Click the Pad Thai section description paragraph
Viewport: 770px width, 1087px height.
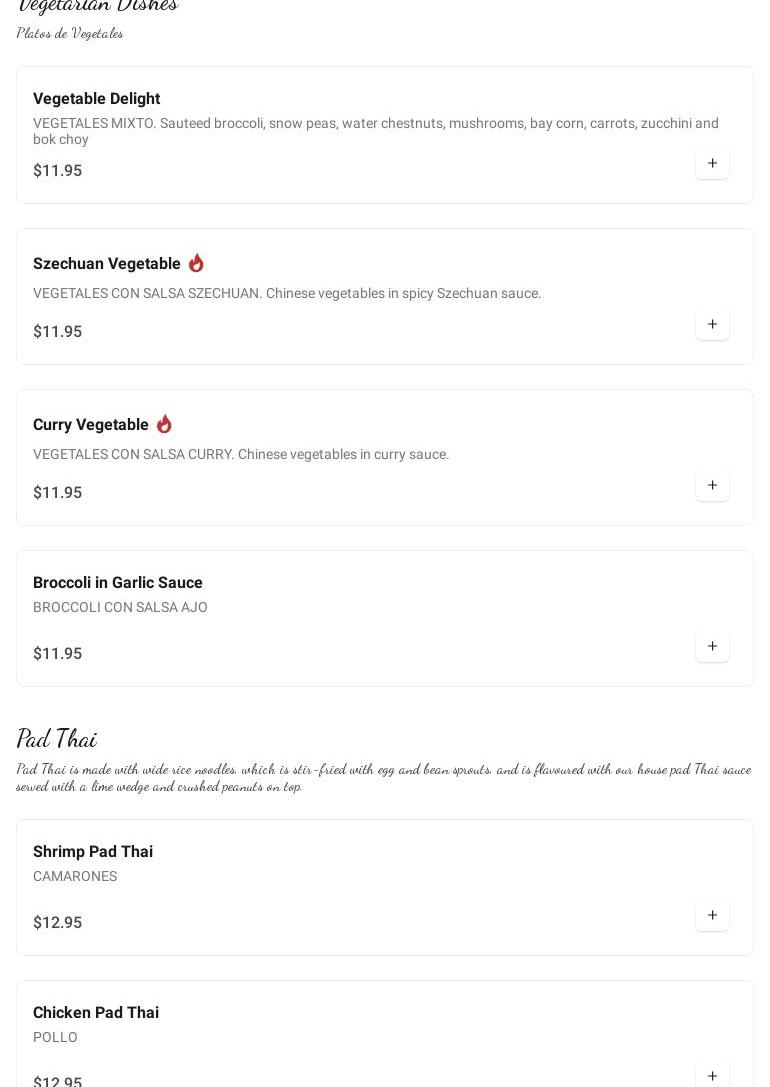coord(383,777)
